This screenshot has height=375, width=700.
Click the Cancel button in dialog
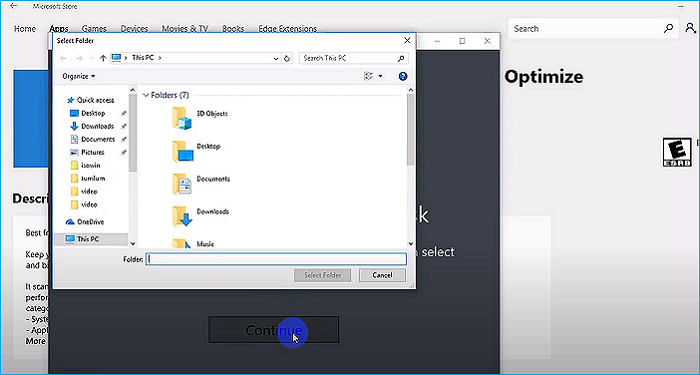coord(382,275)
